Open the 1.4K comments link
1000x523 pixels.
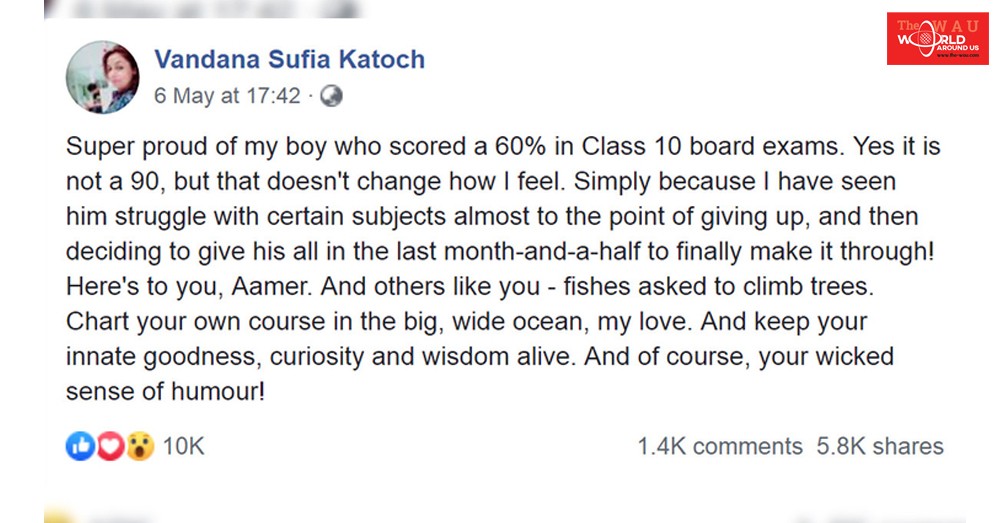click(x=720, y=446)
